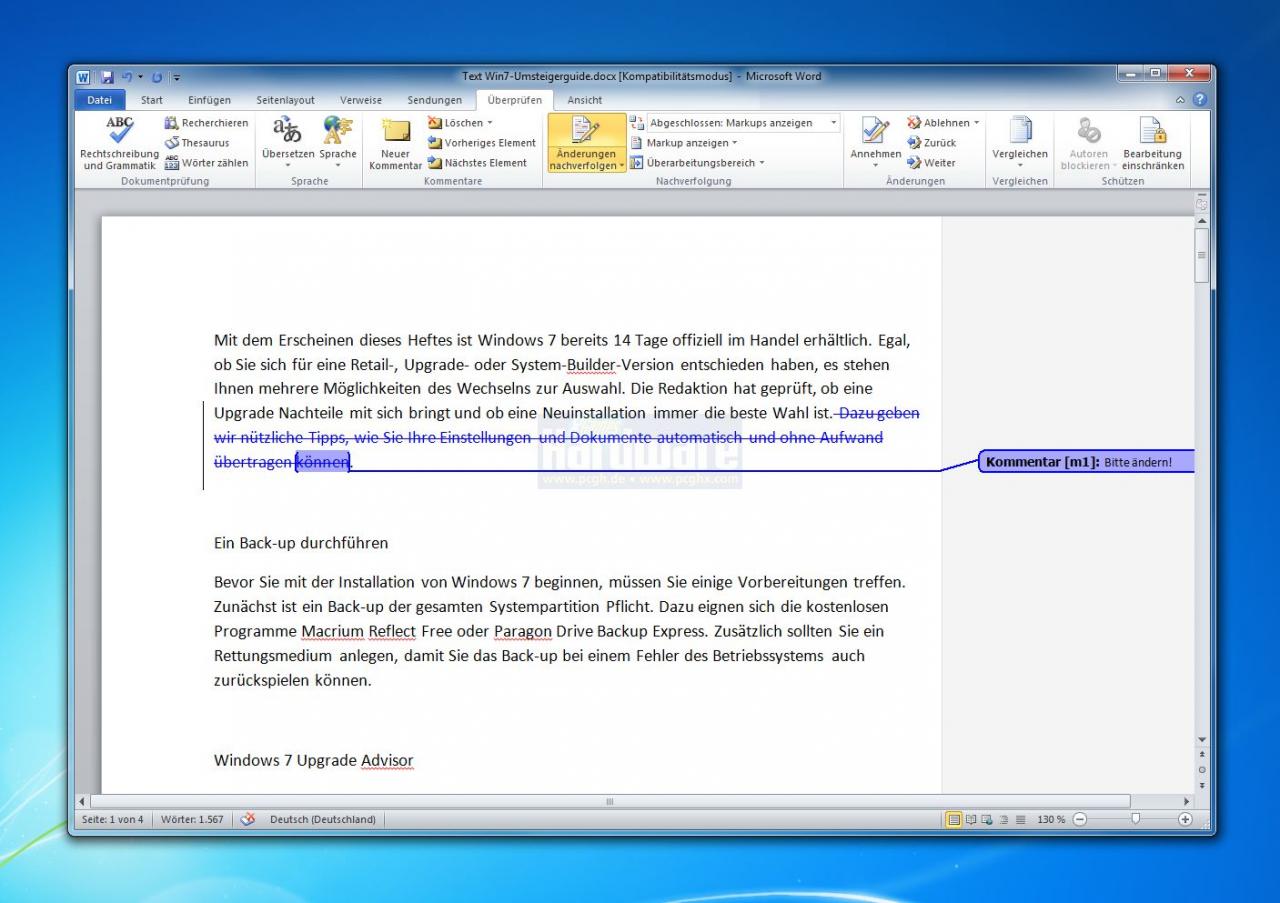The image size is (1280, 903).
Task: Zoom out with the minus button
Action: click(1080, 819)
